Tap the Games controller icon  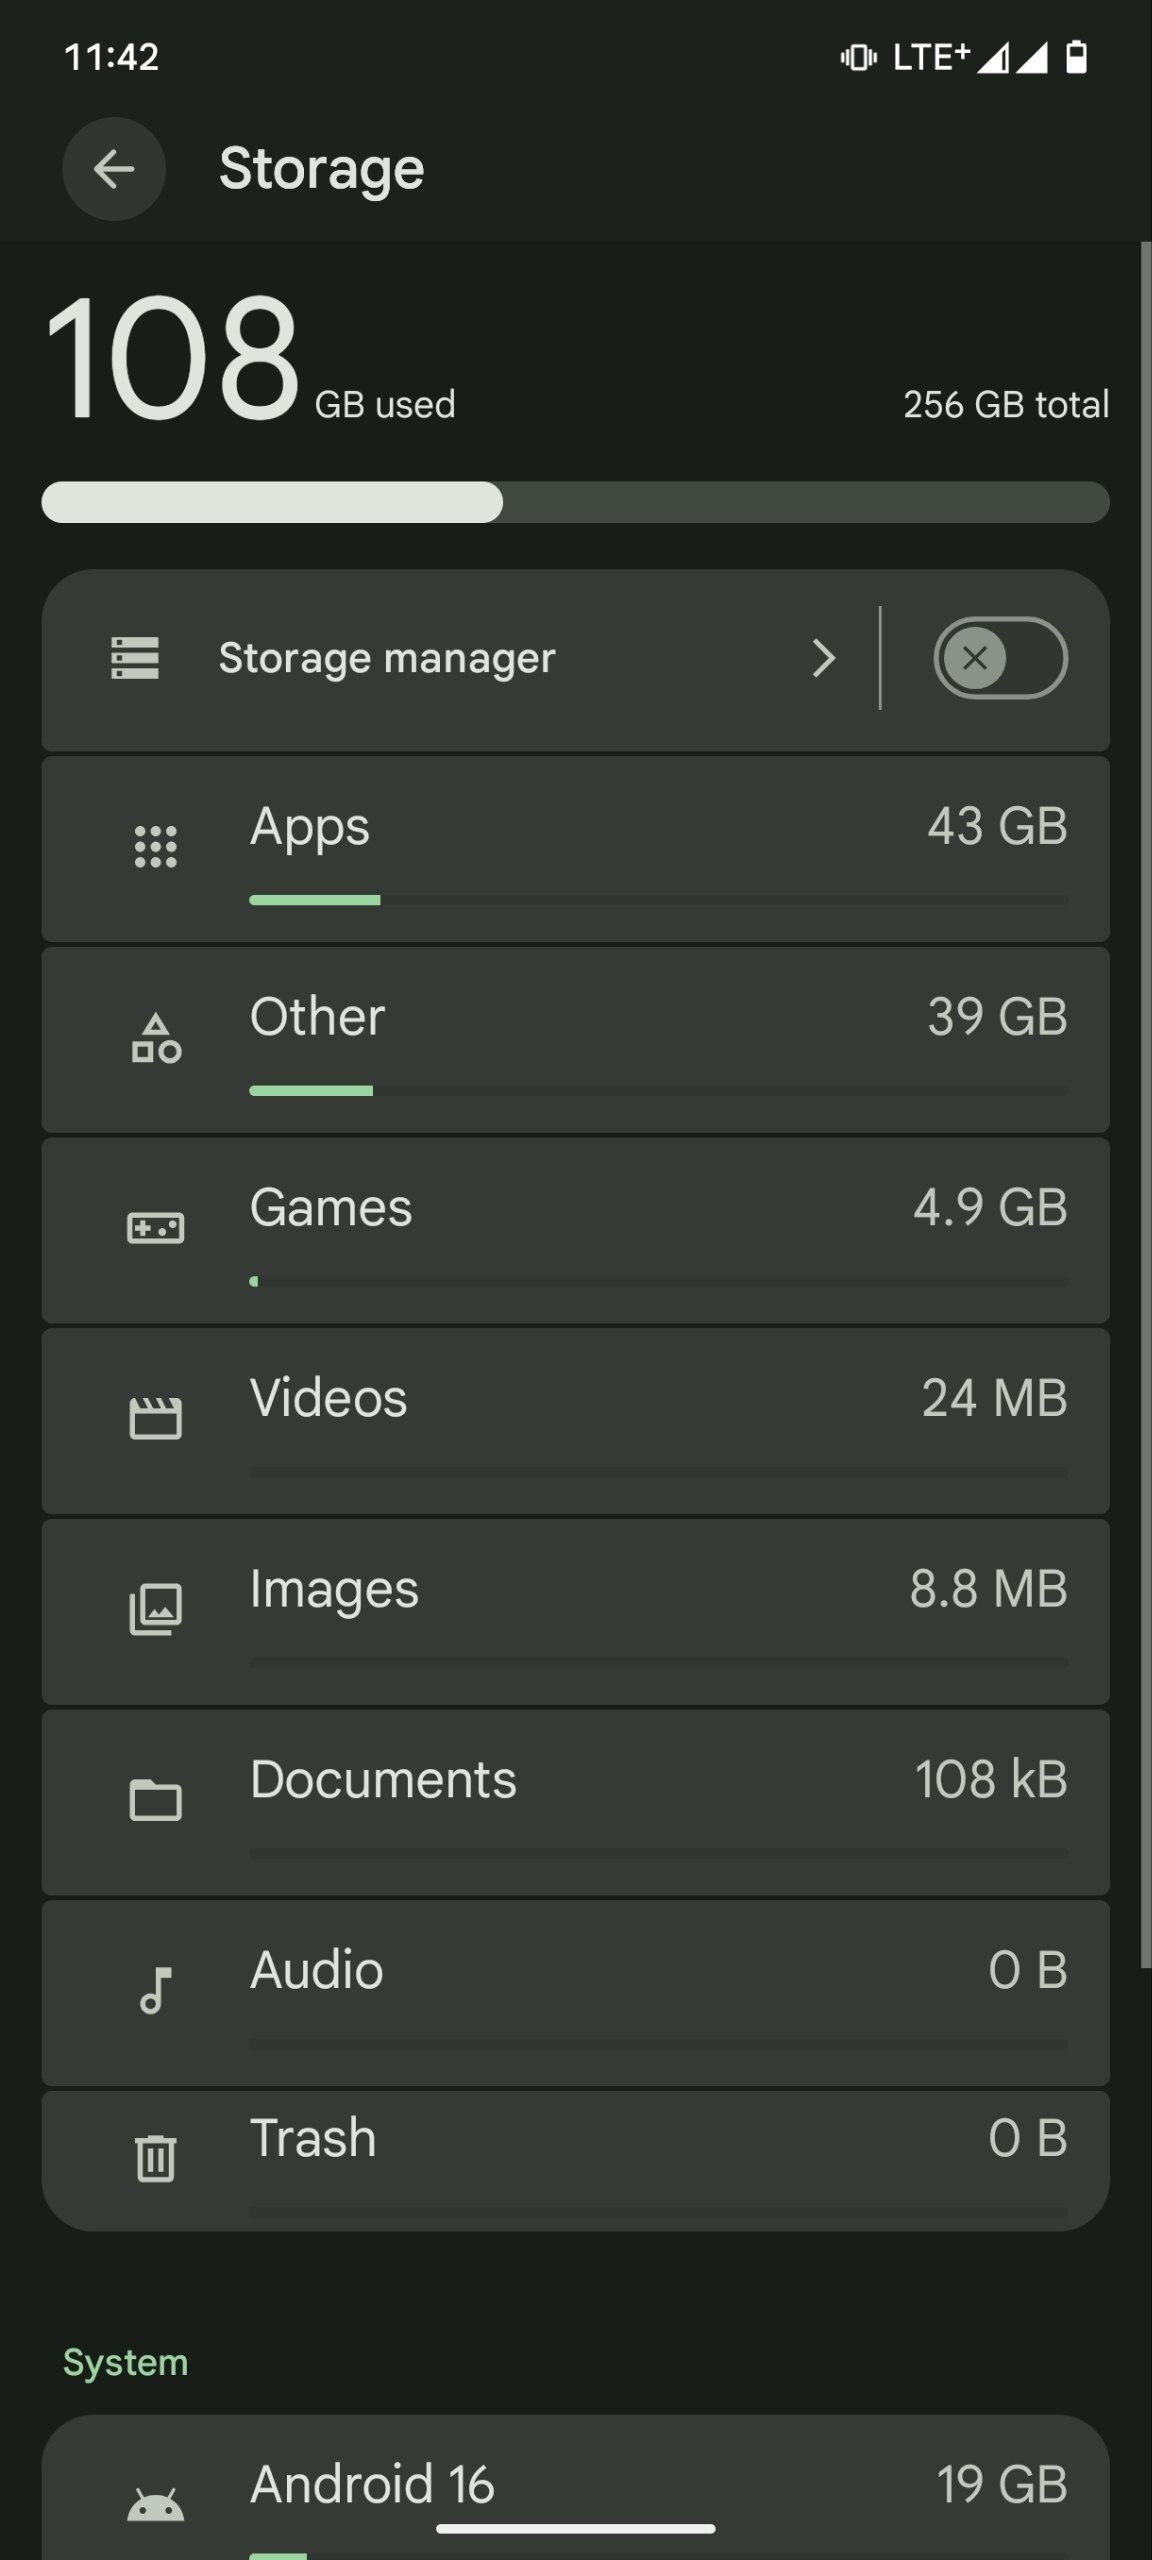[x=156, y=1228]
